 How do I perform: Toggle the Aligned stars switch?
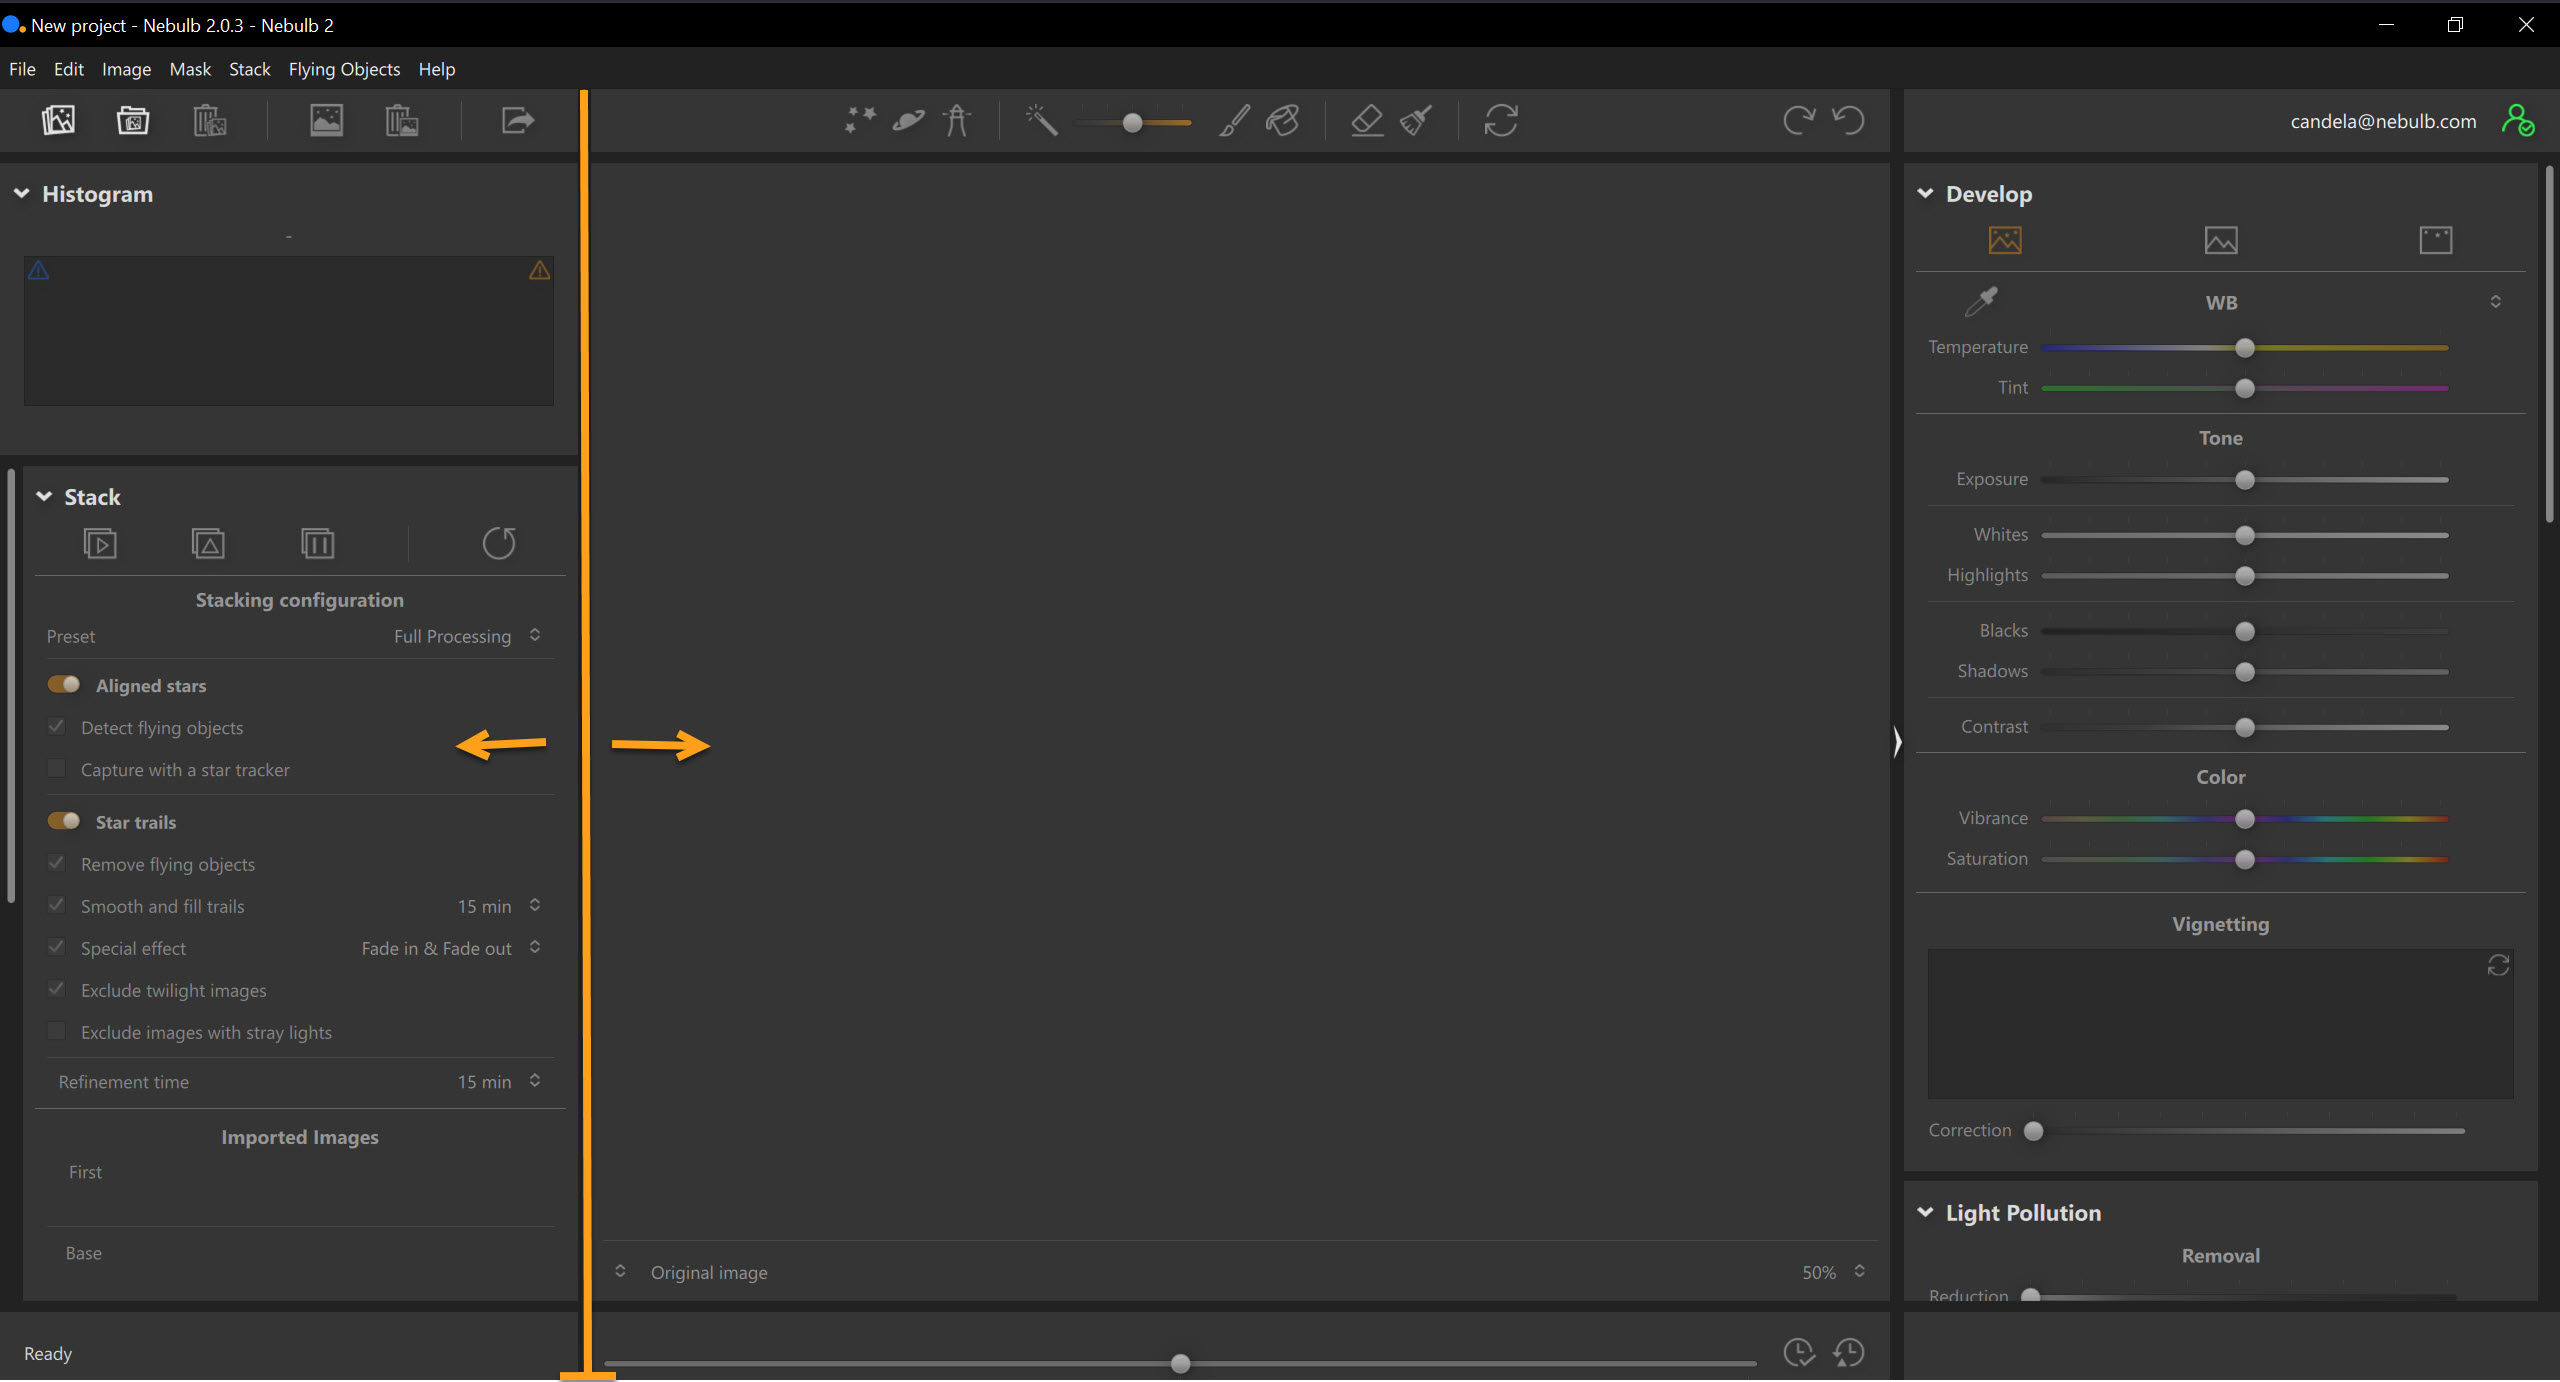click(x=64, y=685)
